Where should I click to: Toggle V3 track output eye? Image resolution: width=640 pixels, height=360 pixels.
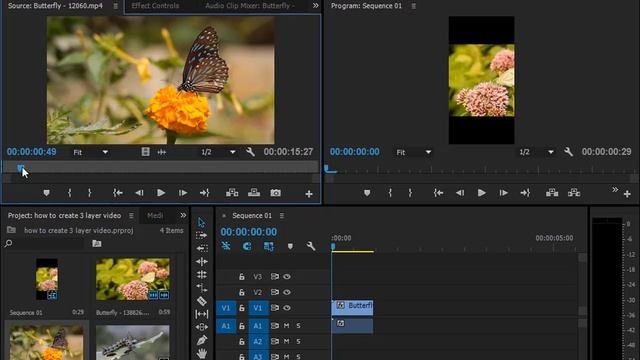287,277
